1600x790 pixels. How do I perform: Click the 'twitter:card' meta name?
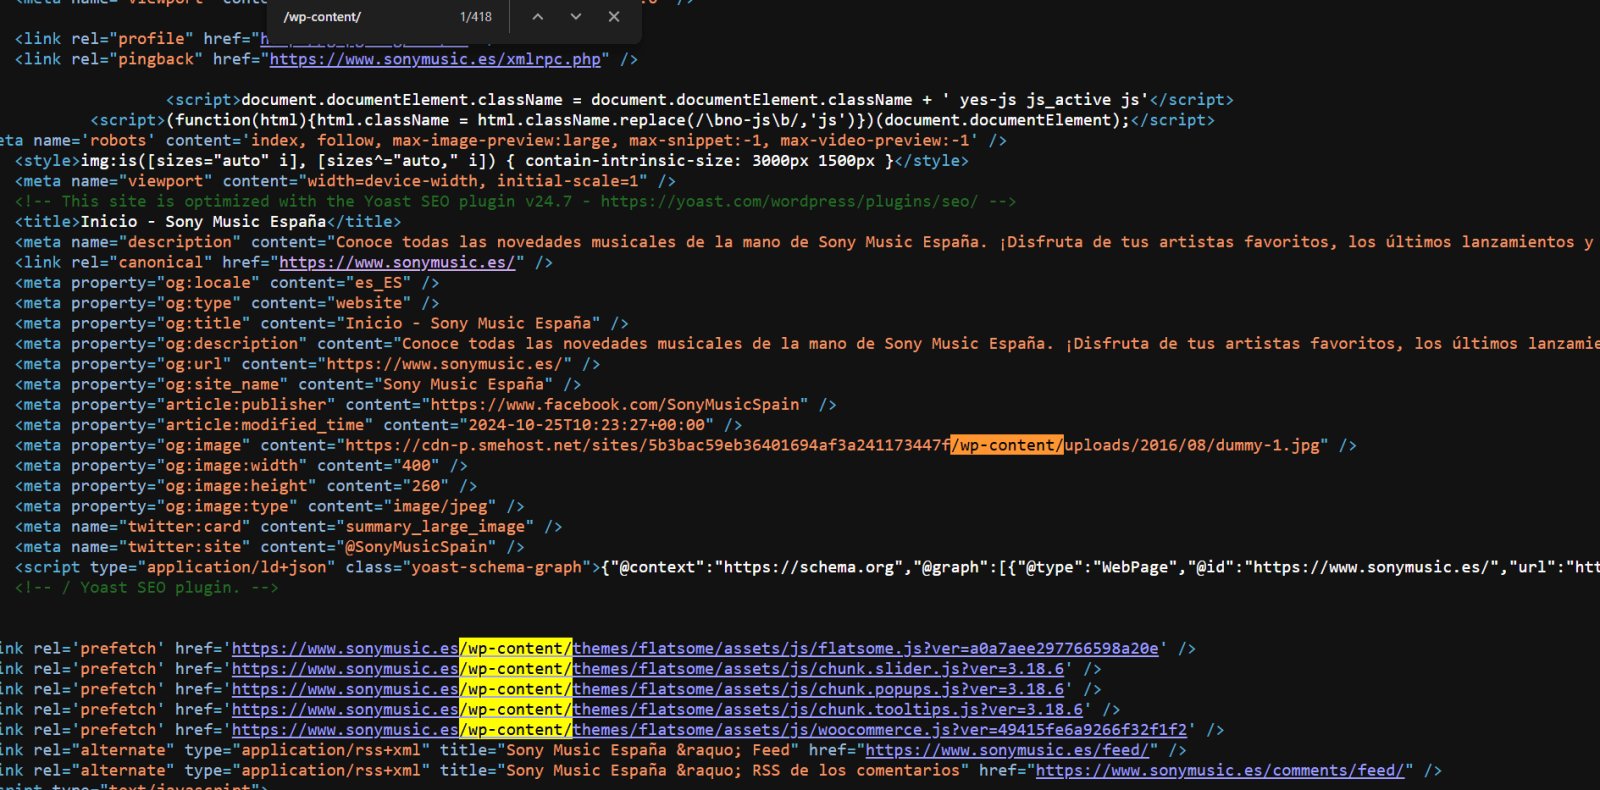[x=184, y=527]
